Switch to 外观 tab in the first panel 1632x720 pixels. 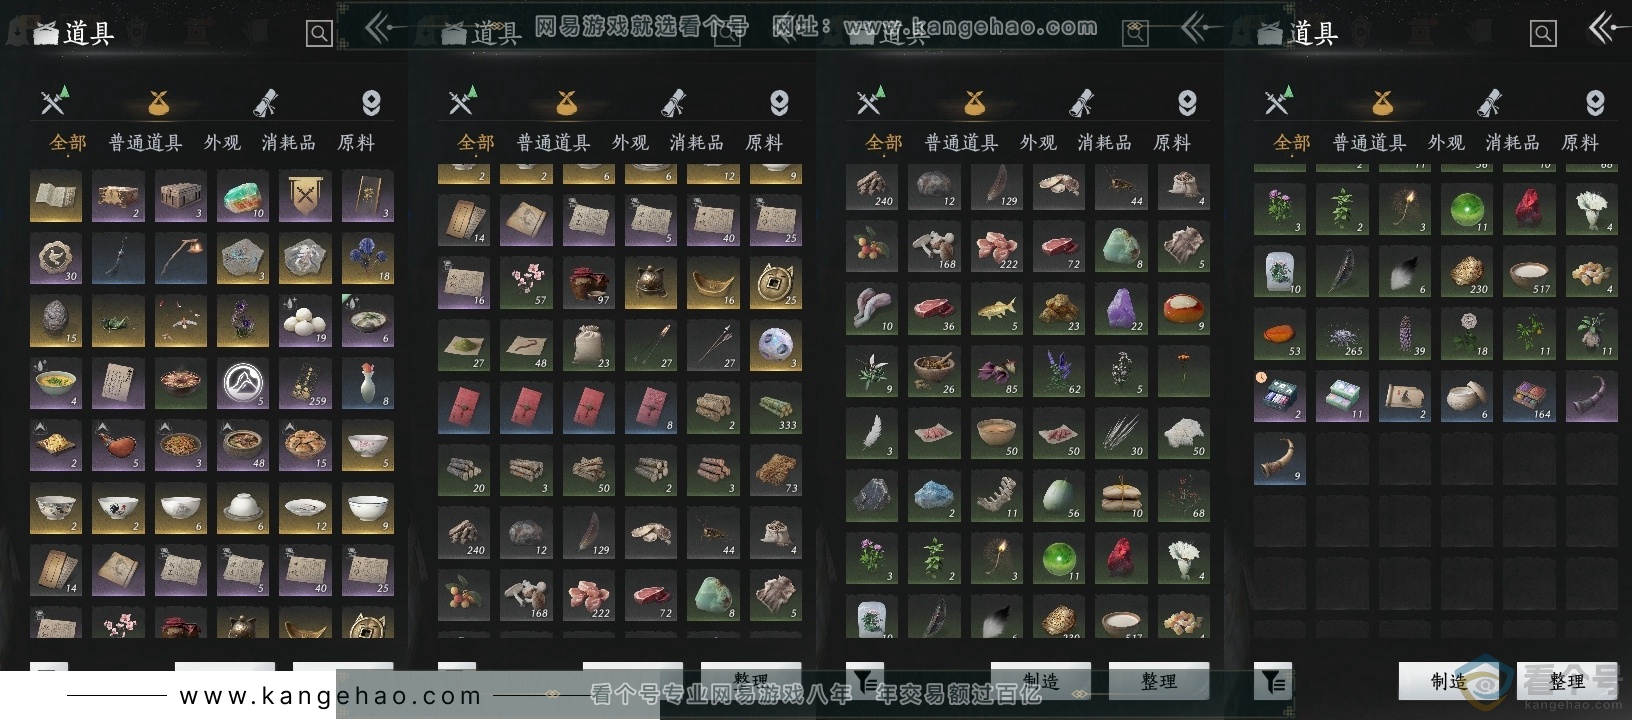(223, 143)
